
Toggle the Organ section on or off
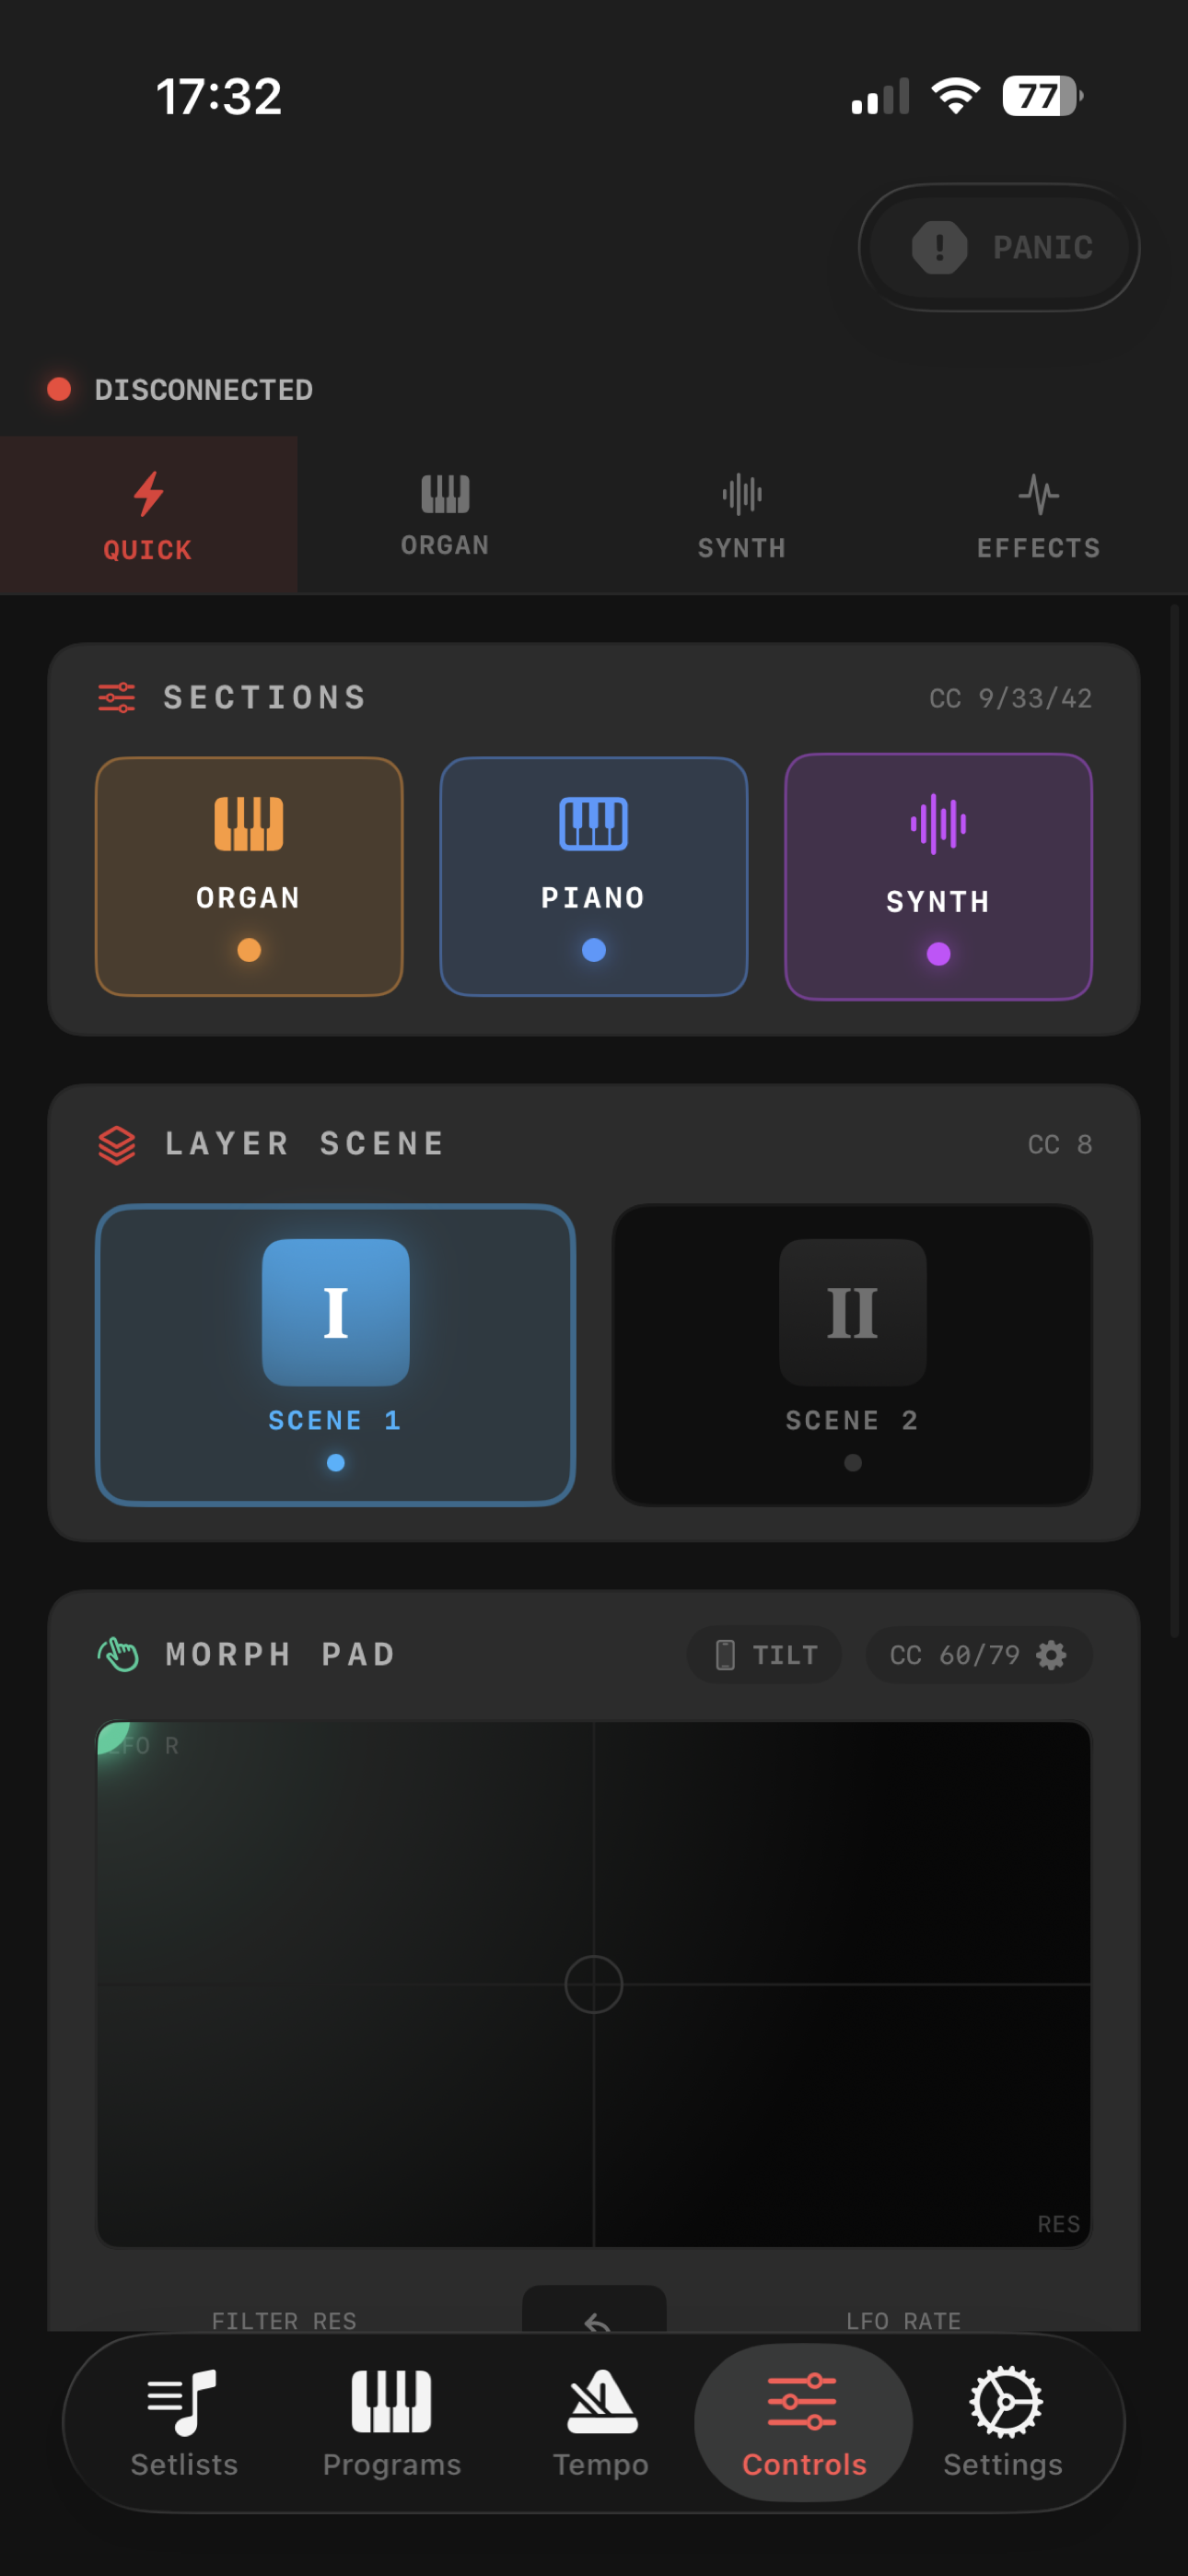(x=249, y=876)
